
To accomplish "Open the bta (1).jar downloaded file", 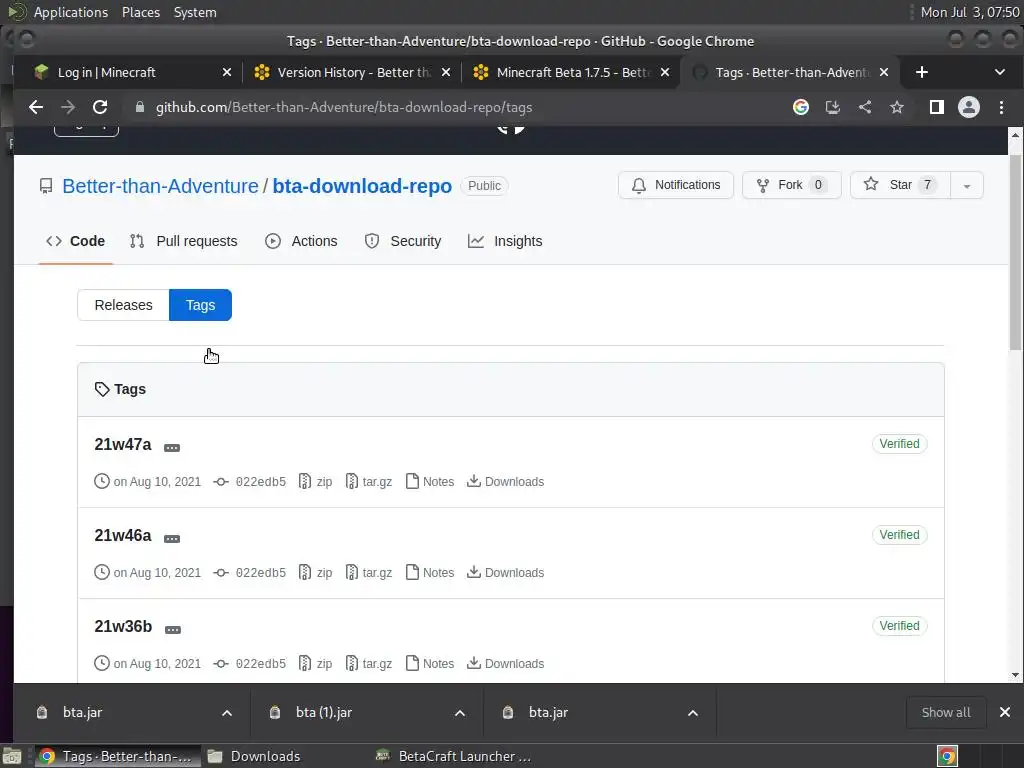I will click(323, 712).
